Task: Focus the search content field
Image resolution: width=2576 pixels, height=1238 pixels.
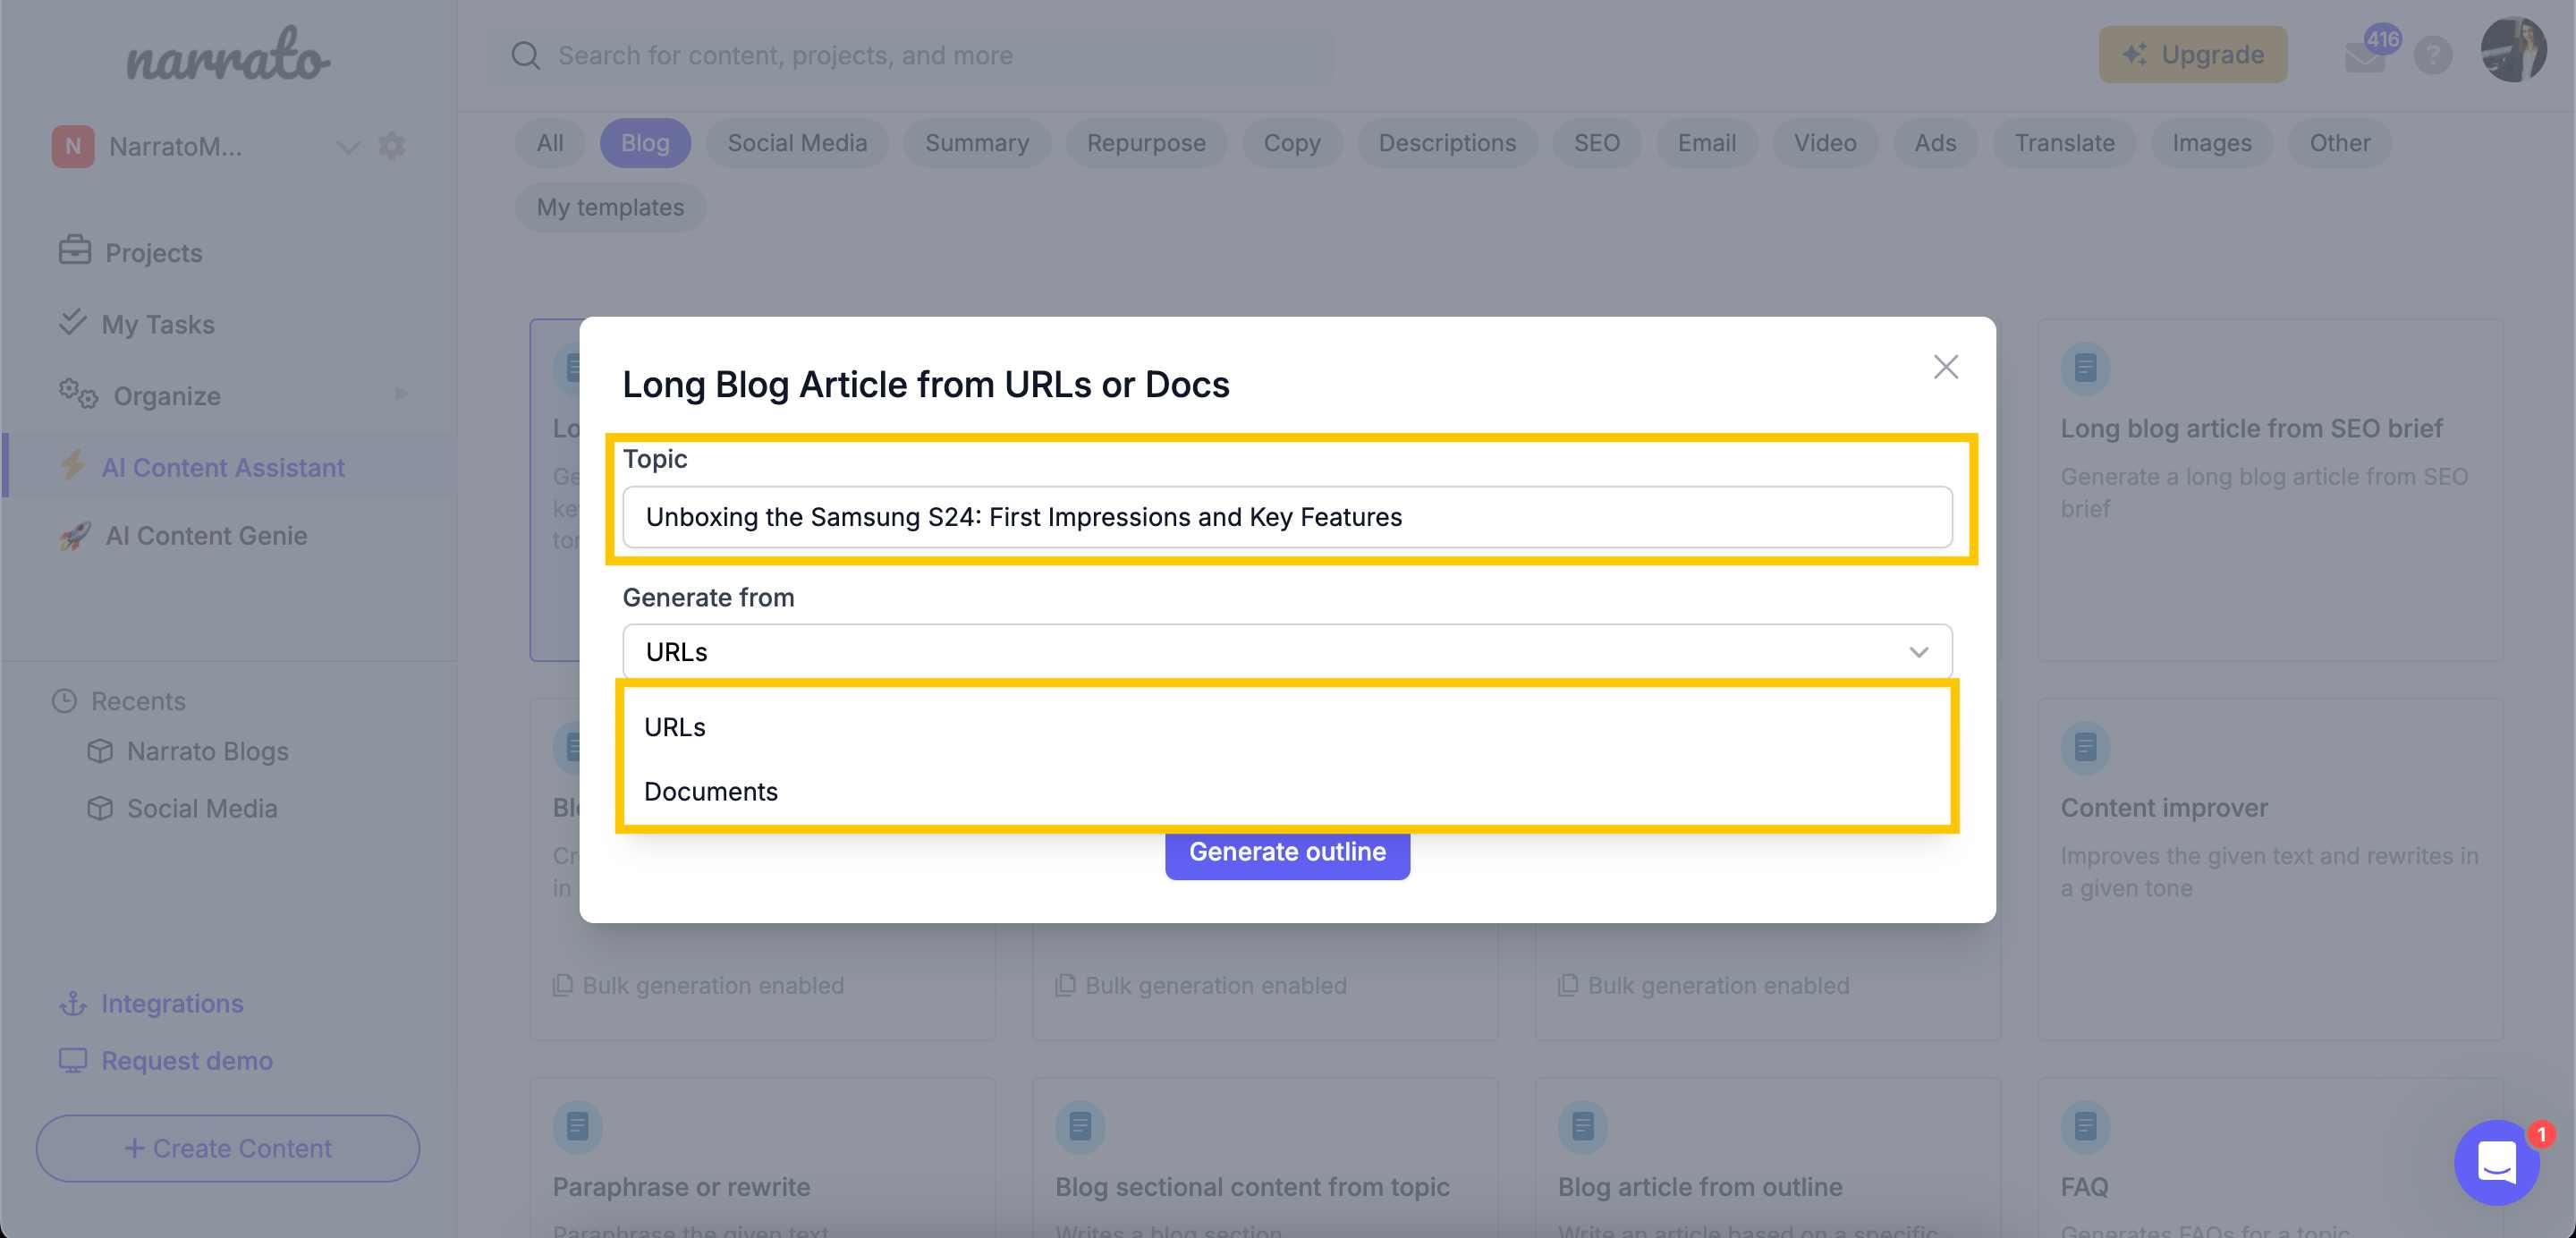Action: (x=909, y=55)
